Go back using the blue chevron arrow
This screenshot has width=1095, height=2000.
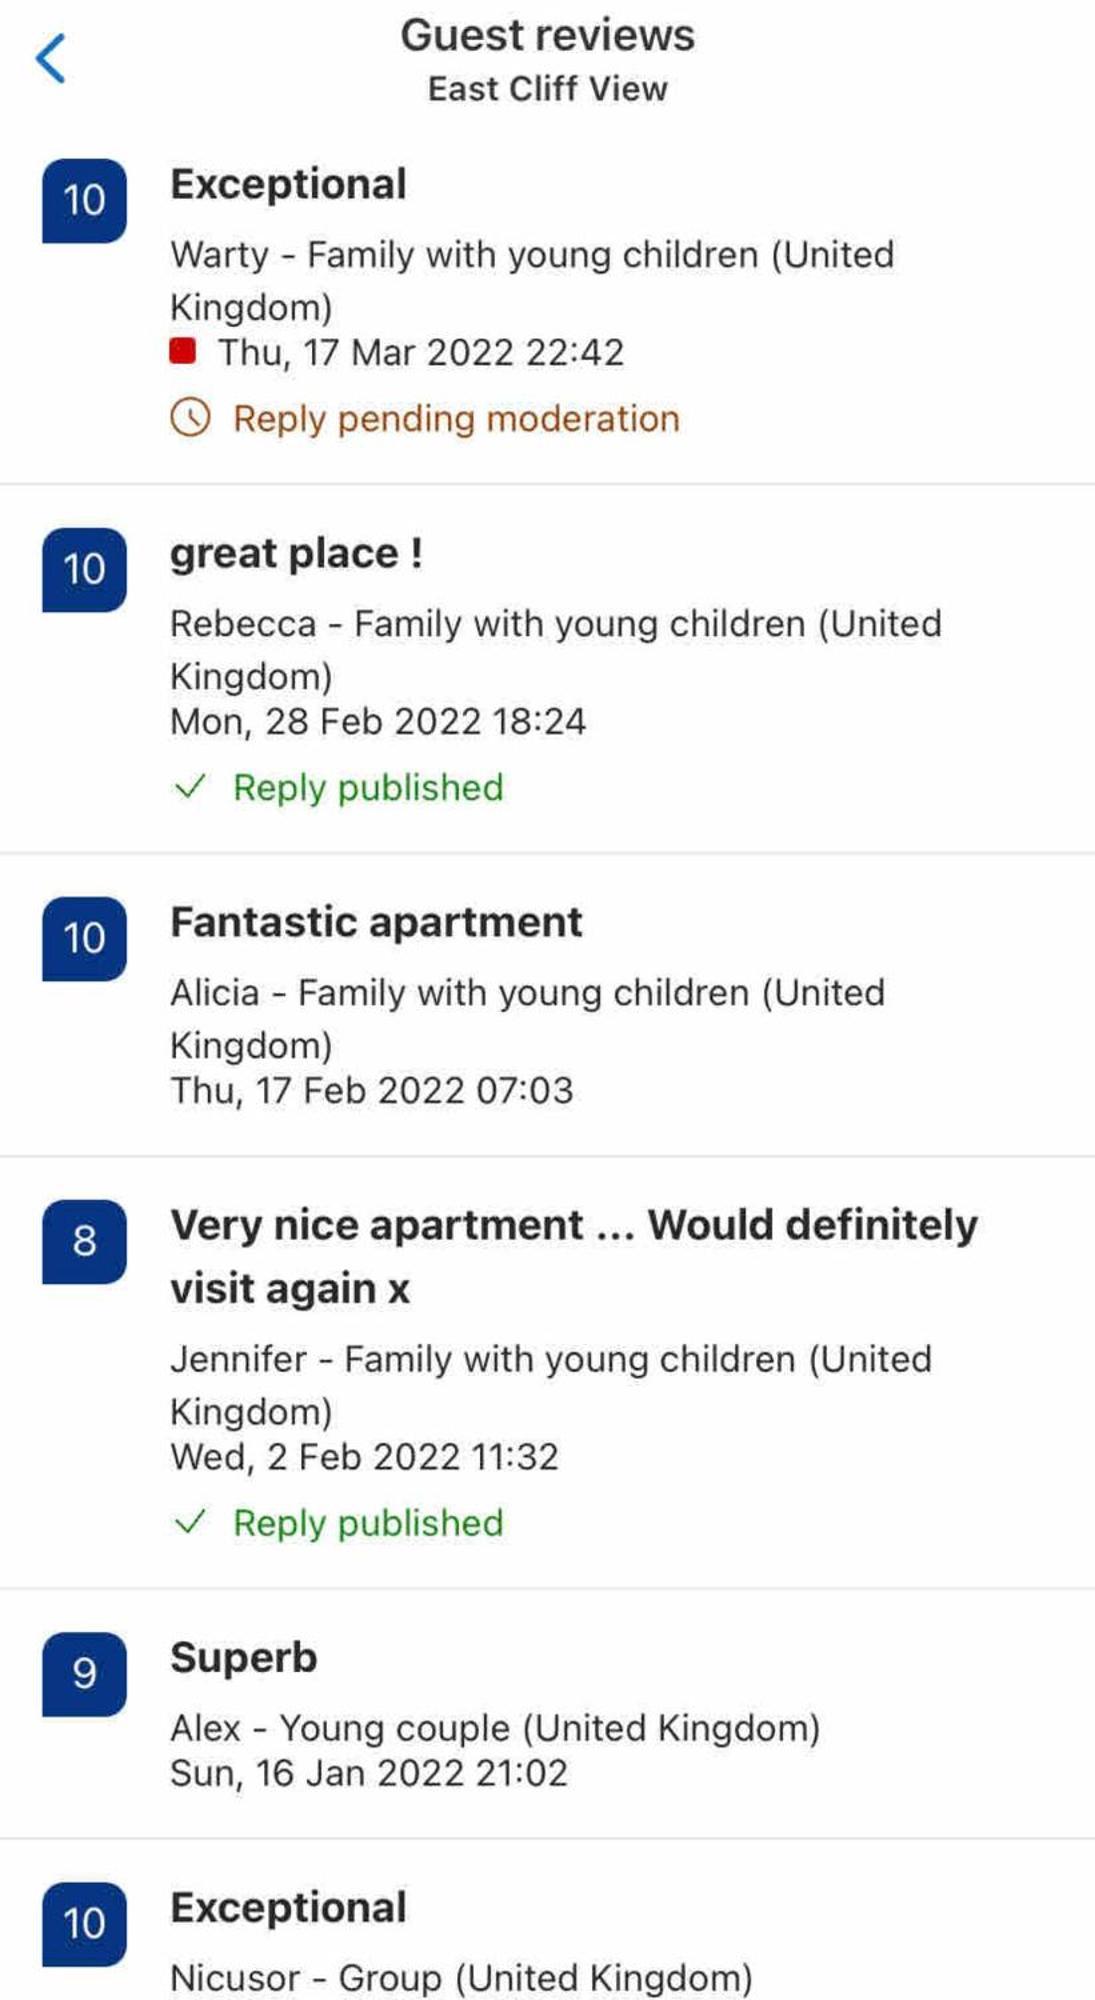(x=50, y=58)
